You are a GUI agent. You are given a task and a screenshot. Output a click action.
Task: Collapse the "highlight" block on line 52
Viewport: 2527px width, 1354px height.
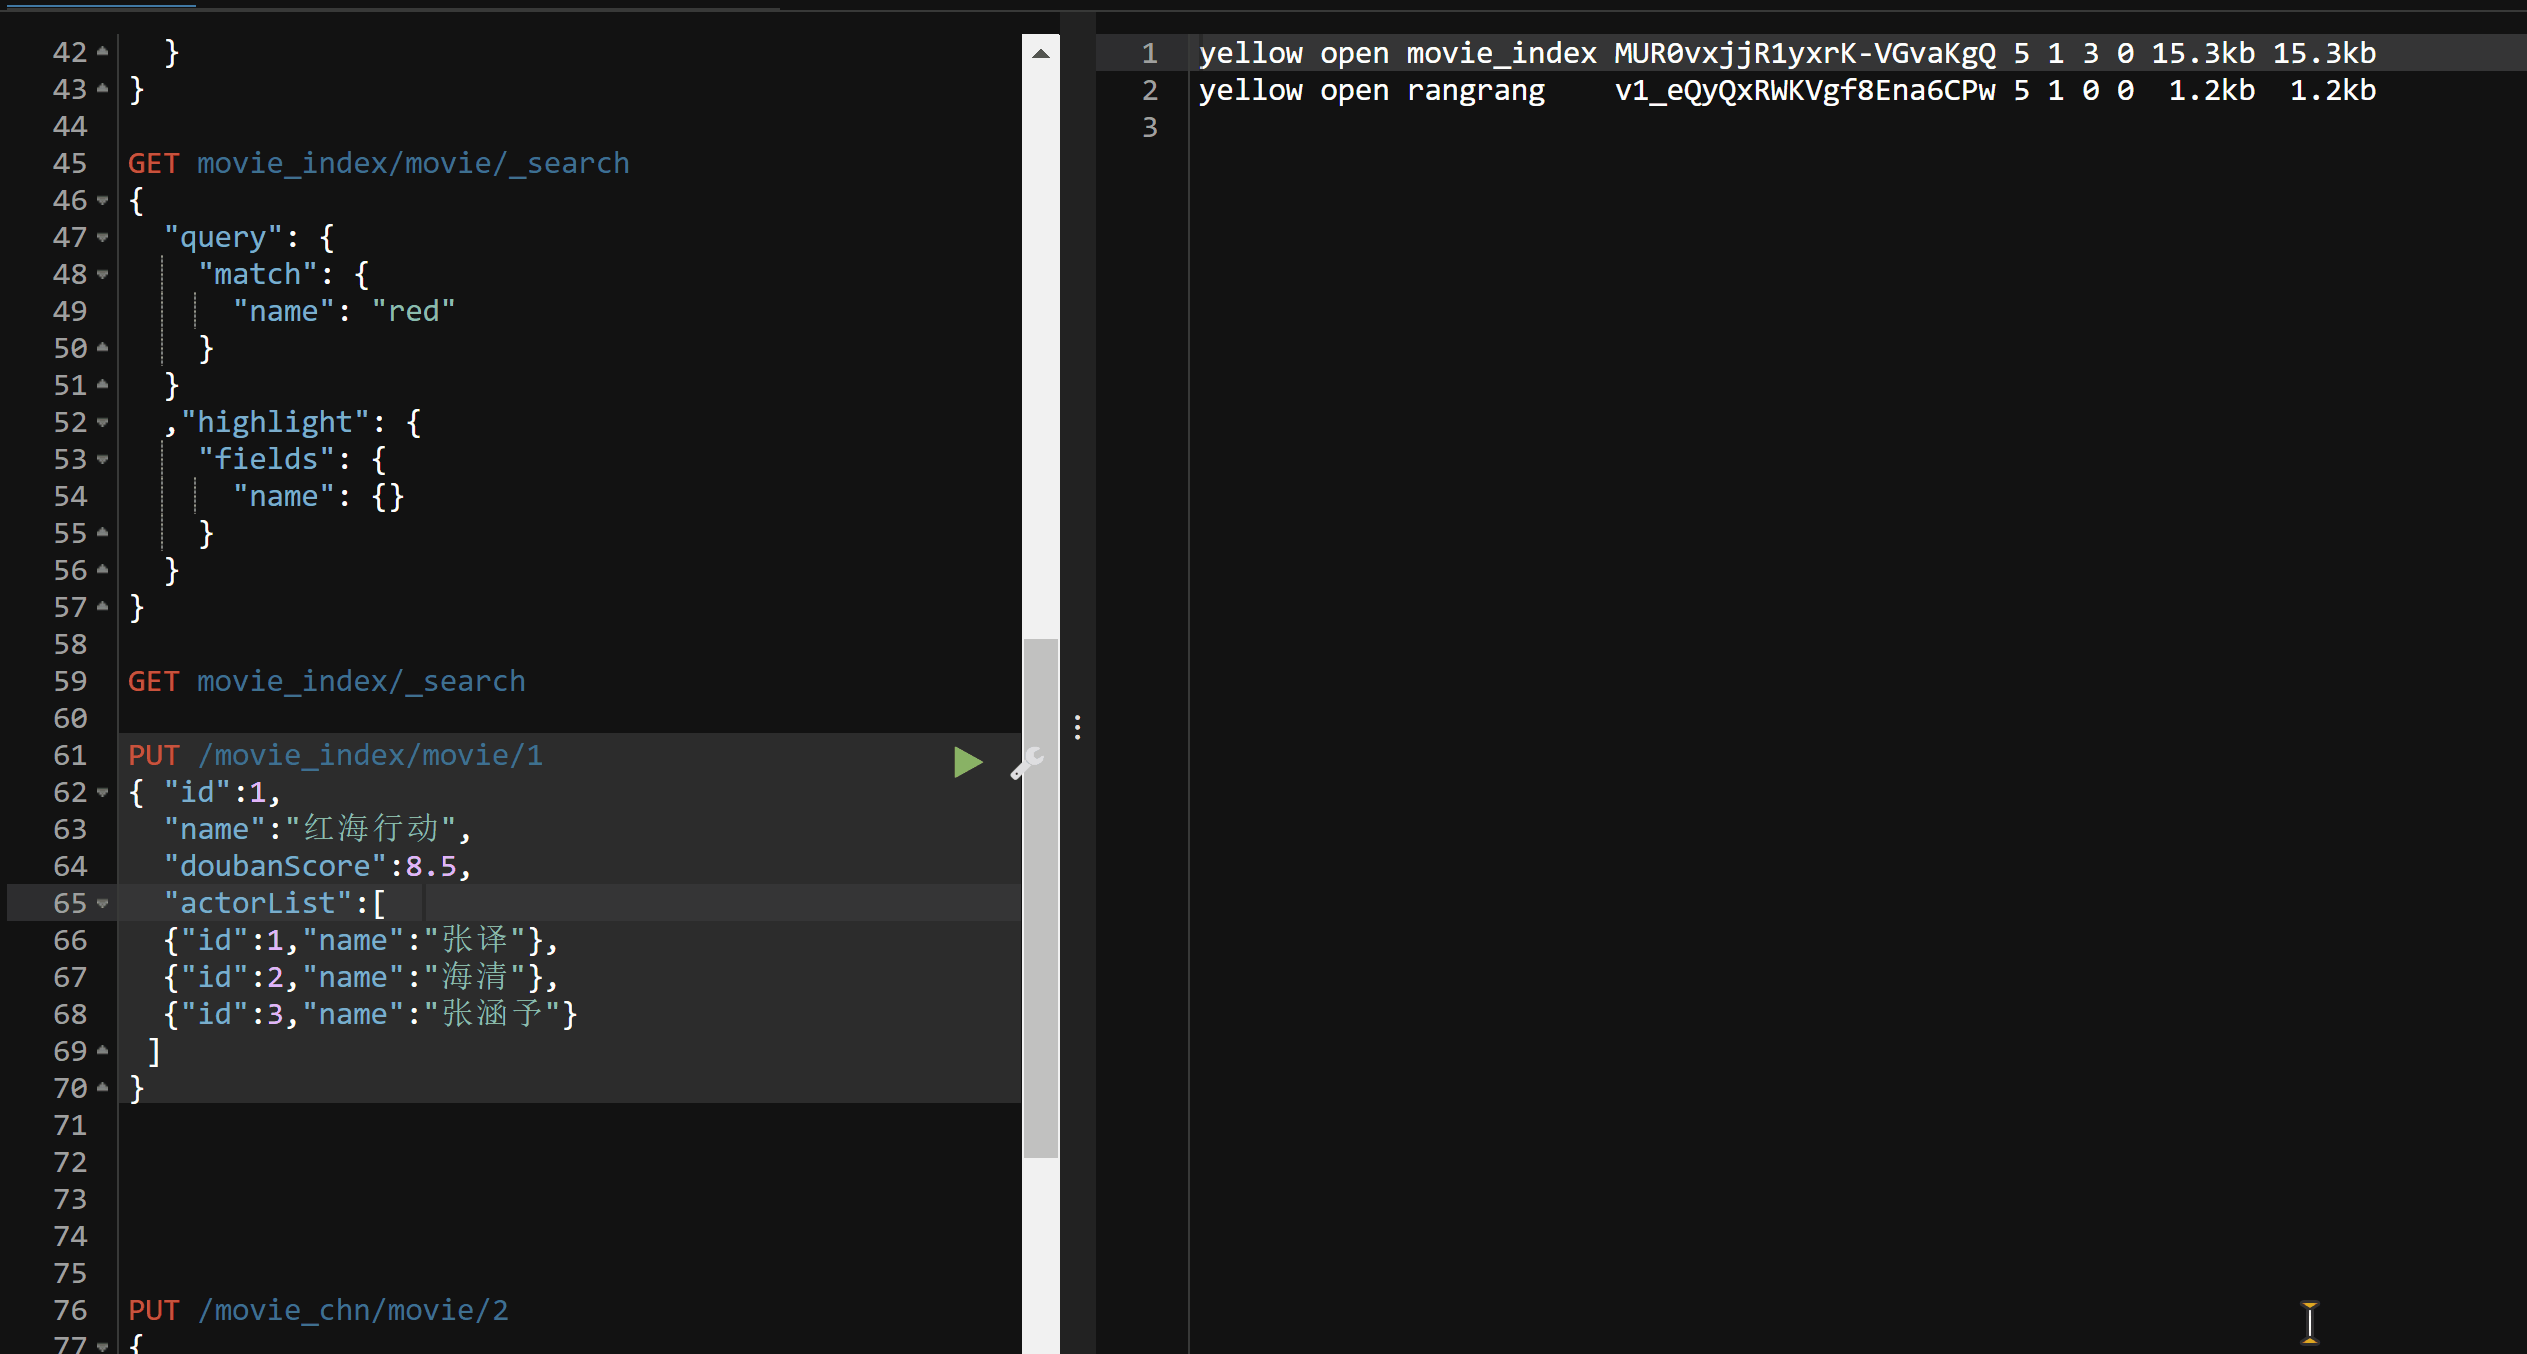103,423
